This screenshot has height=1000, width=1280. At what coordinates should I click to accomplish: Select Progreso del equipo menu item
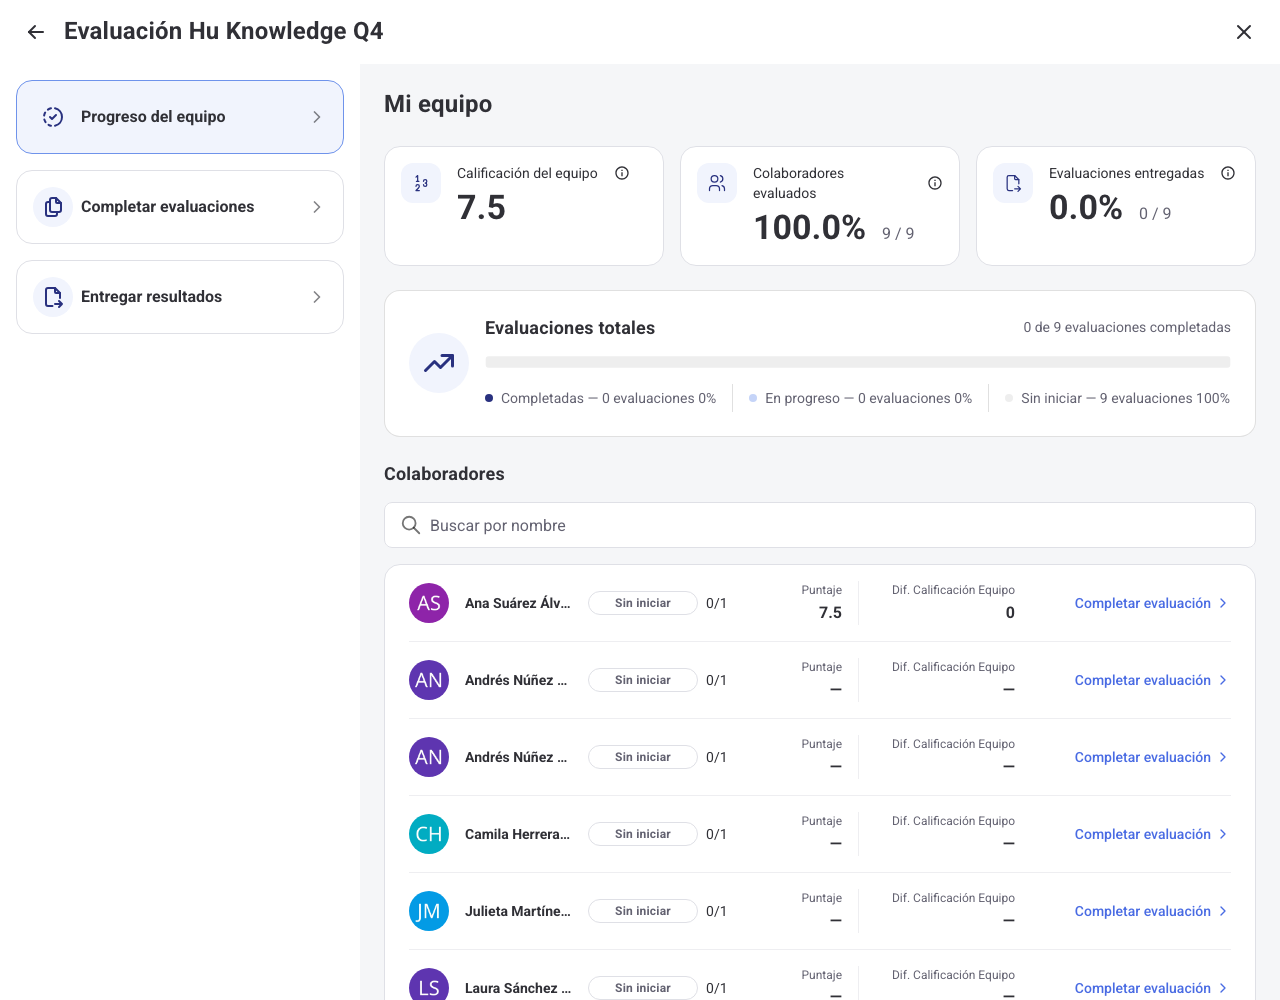(x=180, y=117)
